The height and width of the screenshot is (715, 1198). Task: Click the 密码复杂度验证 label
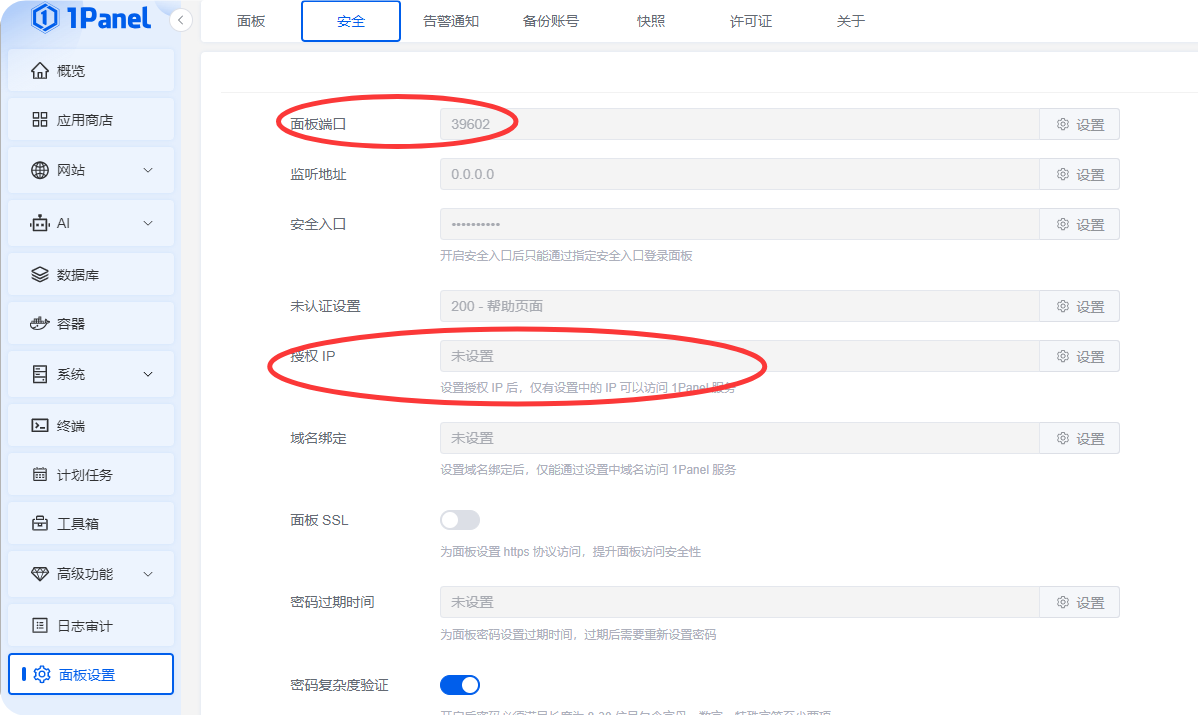[339, 685]
